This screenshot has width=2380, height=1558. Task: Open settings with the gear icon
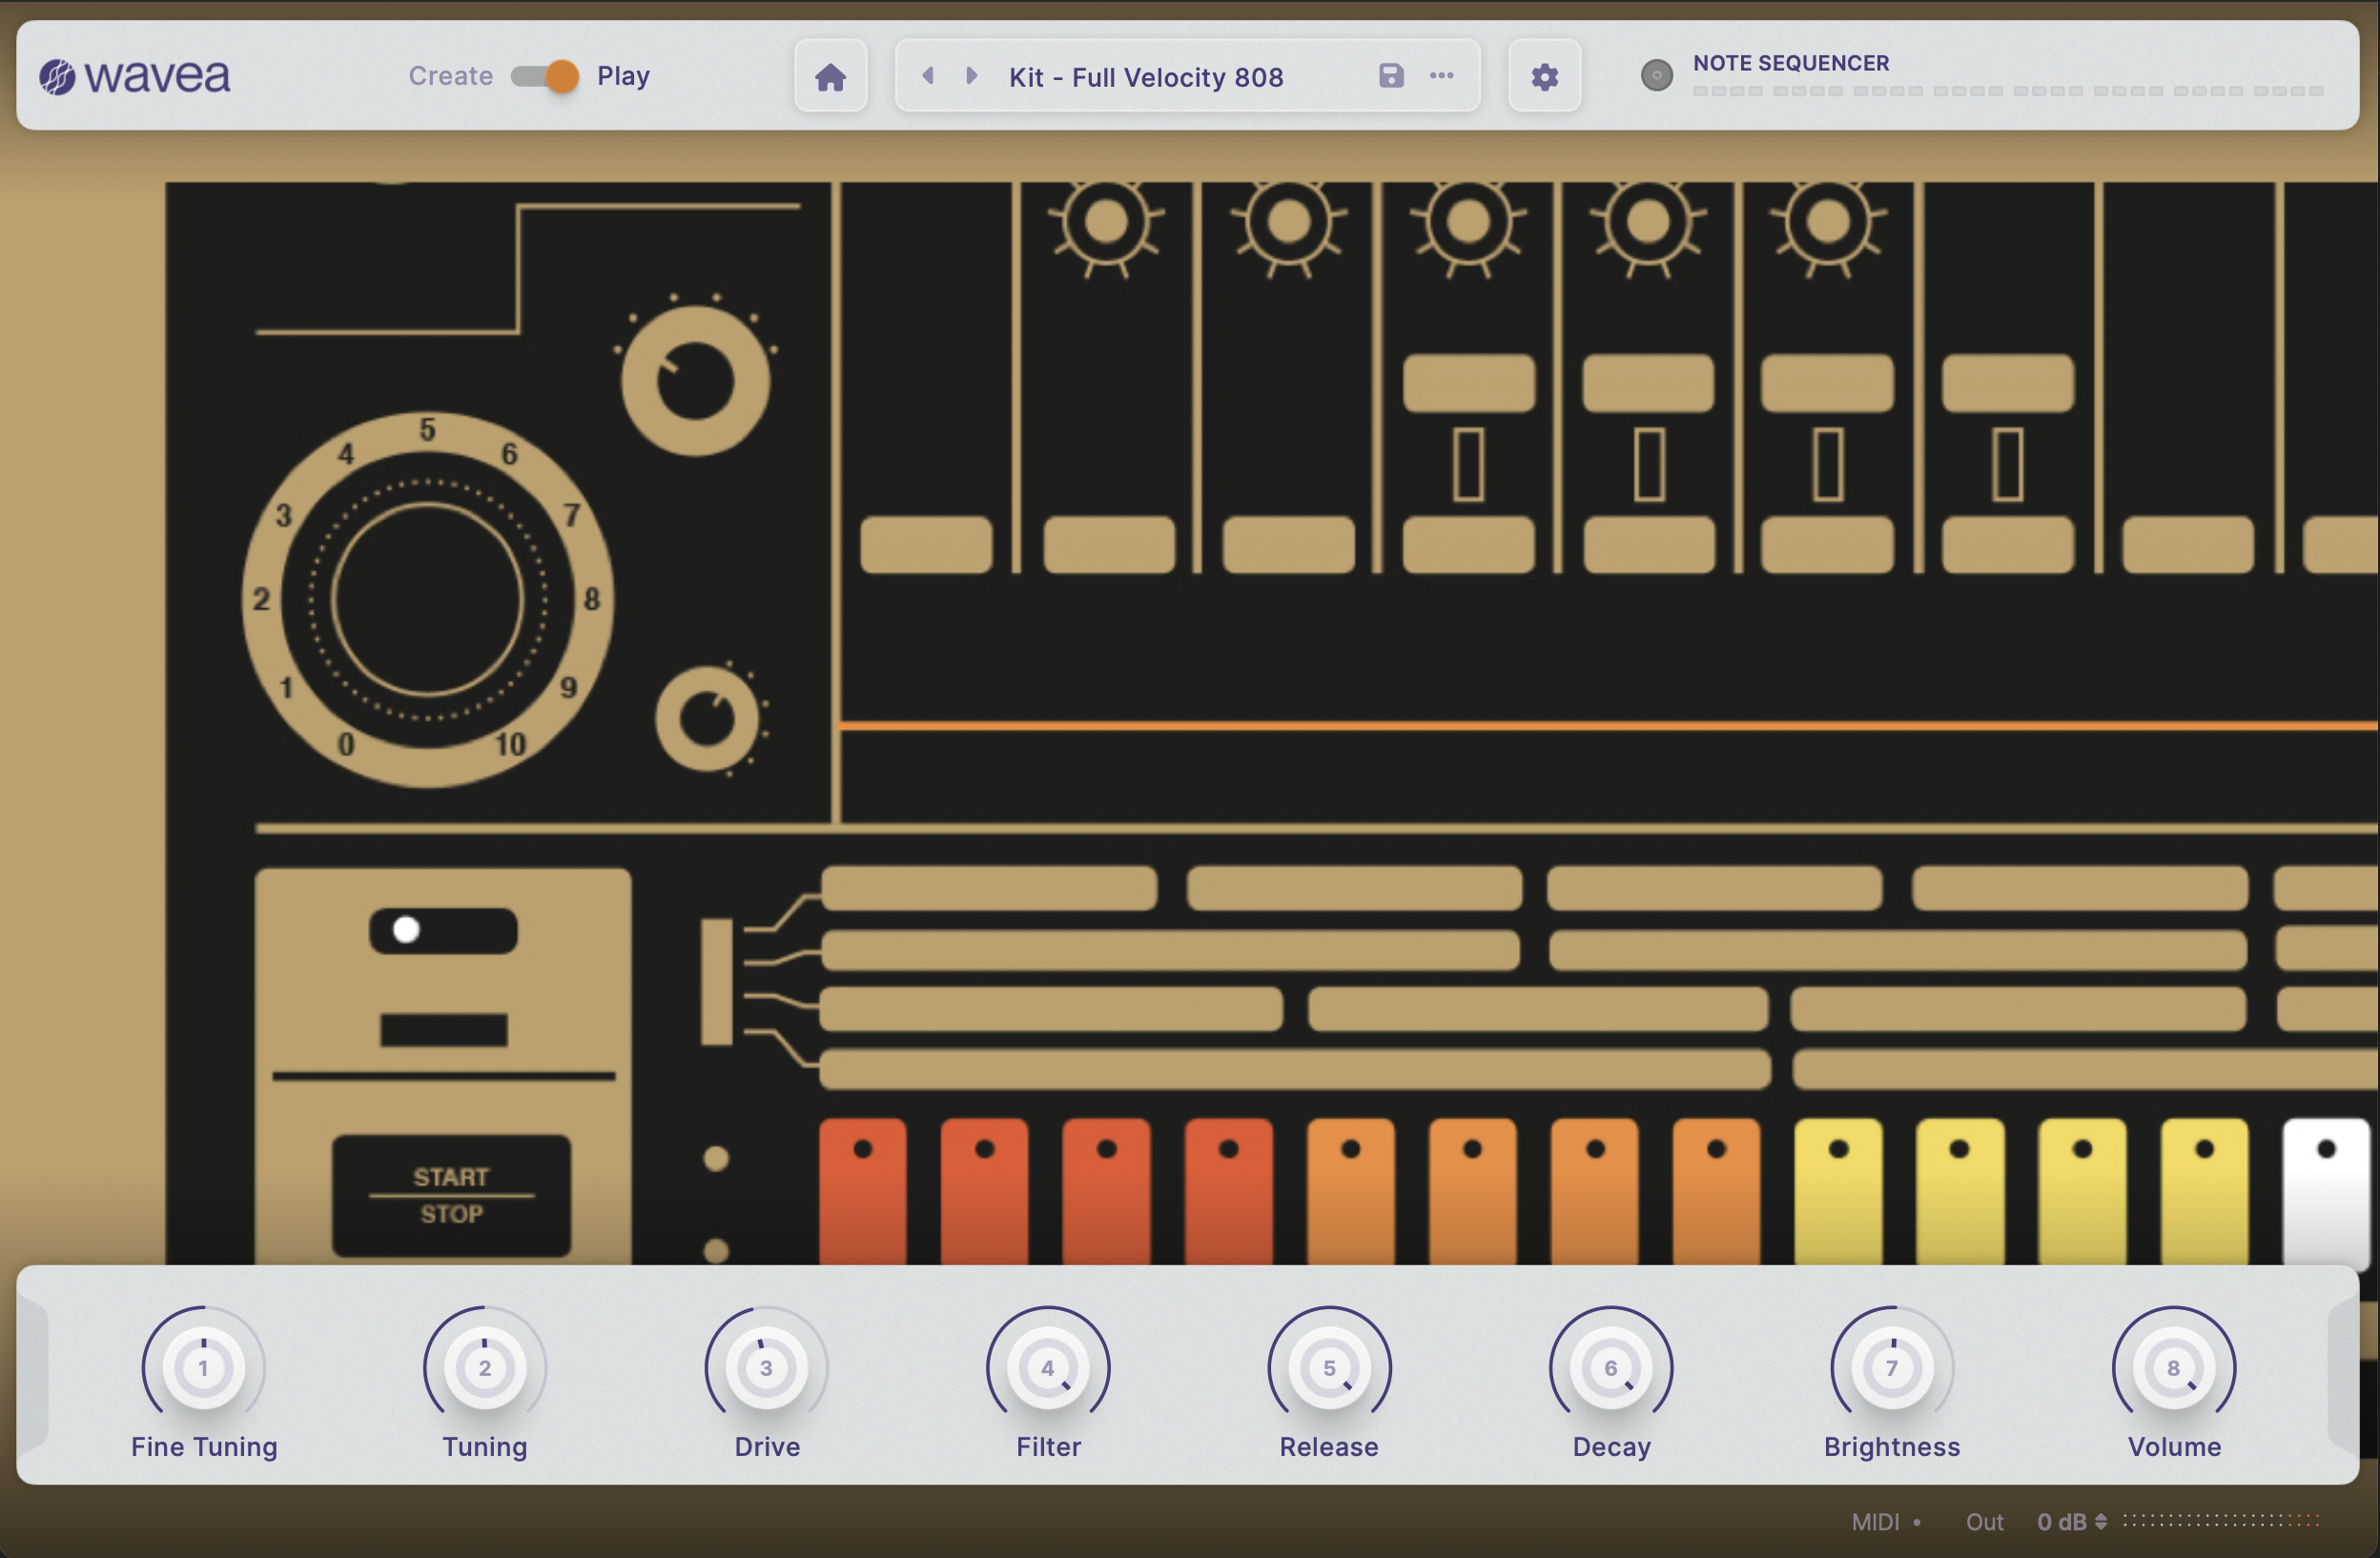1544,76
